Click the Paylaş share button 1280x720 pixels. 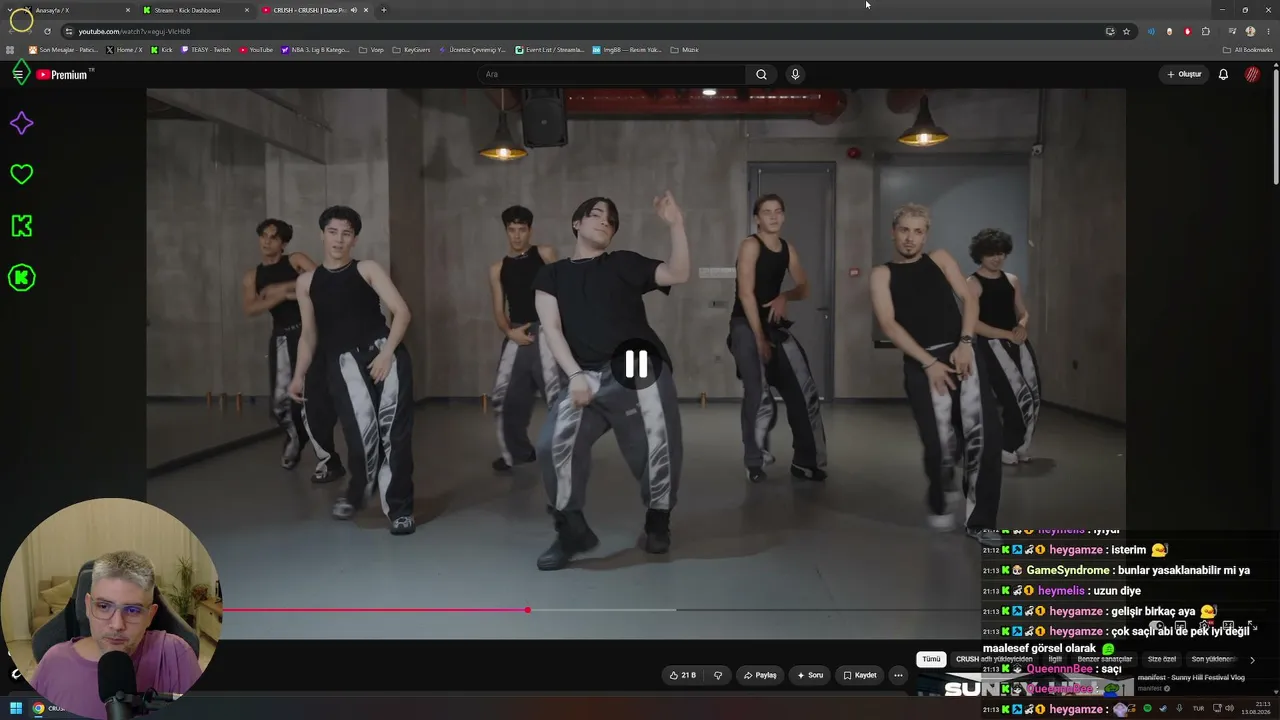760,675
